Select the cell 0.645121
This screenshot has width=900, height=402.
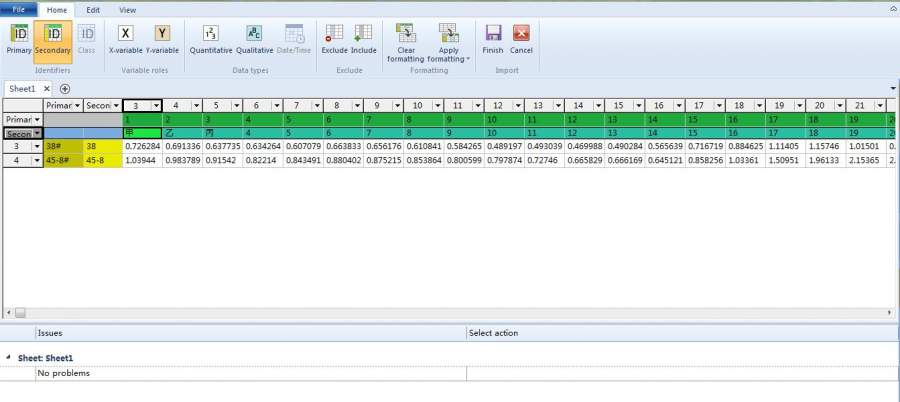tap(665, 161)
